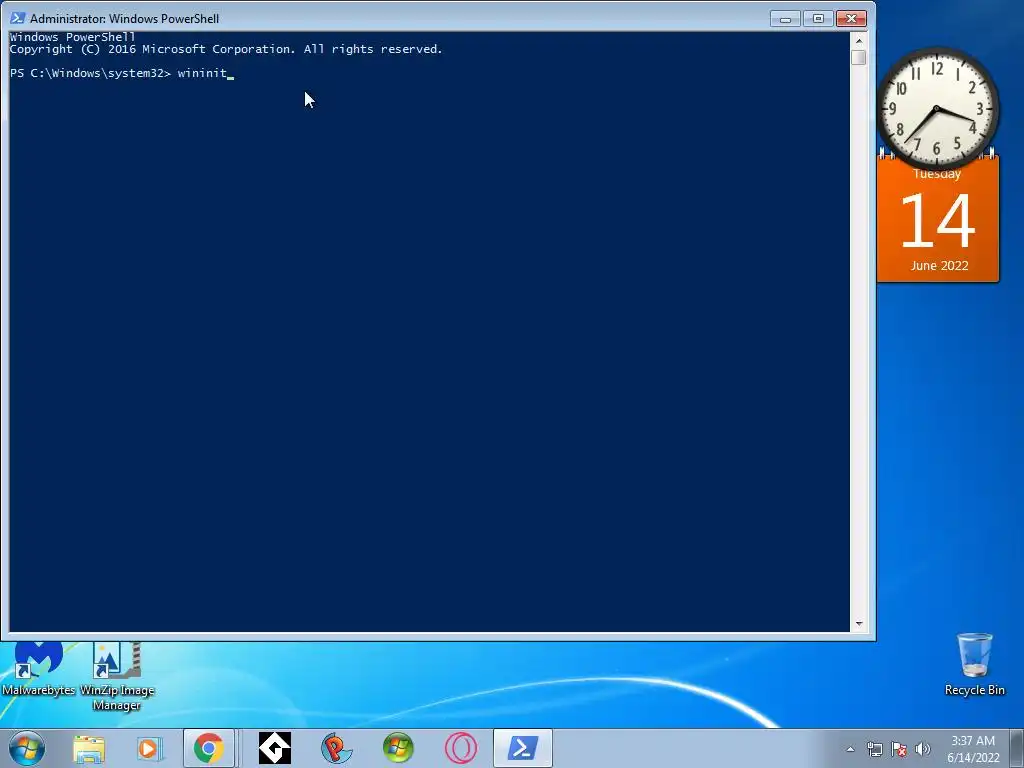Click the PowerShell scrollbar thumb
The width and height of the screenshot is (1024, 768).
pyautogui.click(x=859, y=57)
